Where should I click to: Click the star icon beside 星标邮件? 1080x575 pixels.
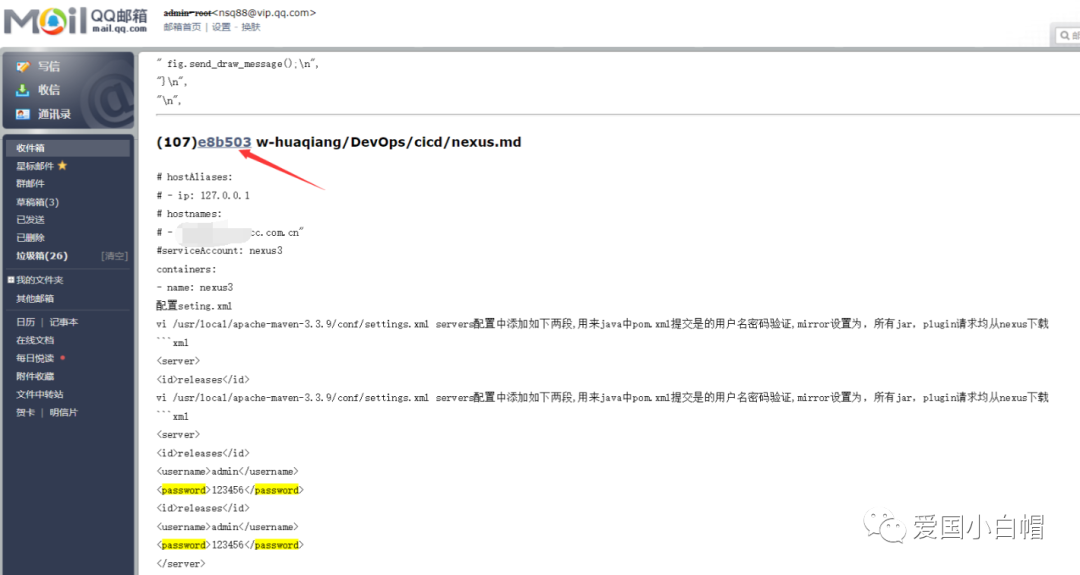63,165
